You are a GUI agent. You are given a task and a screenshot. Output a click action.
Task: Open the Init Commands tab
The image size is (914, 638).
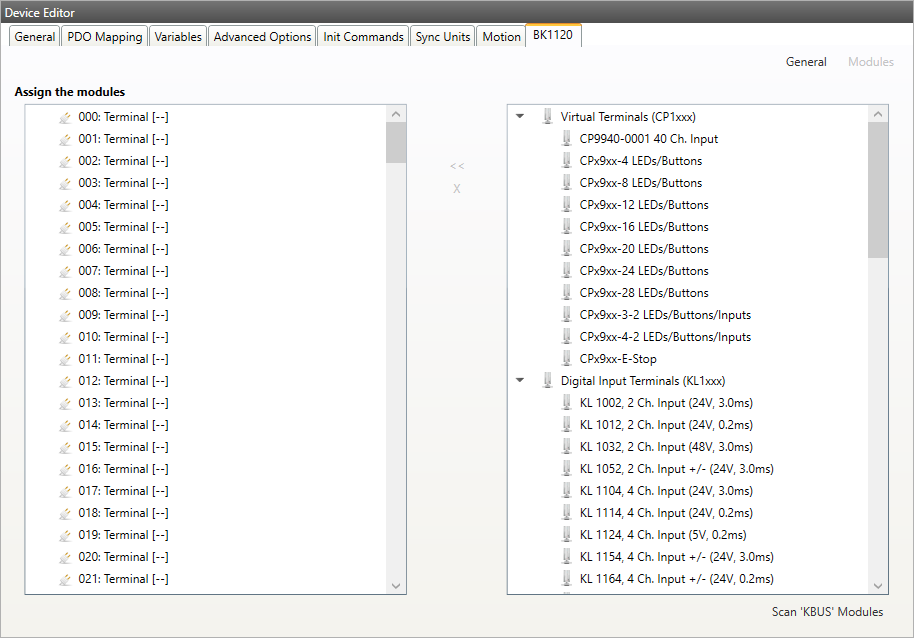(363, 37)
